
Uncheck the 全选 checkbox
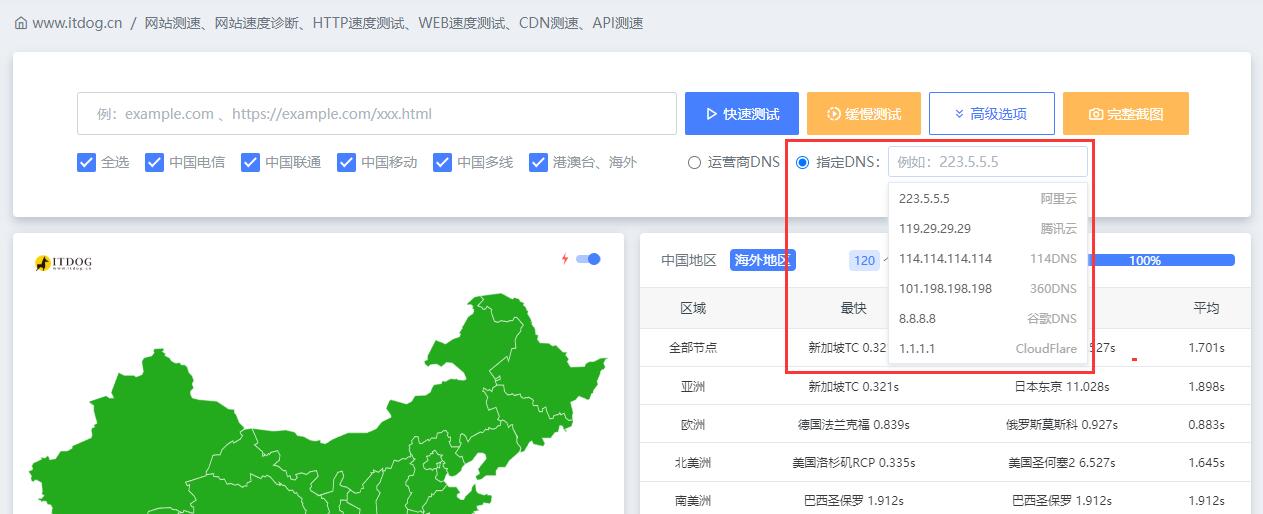(x=87, y=162)
